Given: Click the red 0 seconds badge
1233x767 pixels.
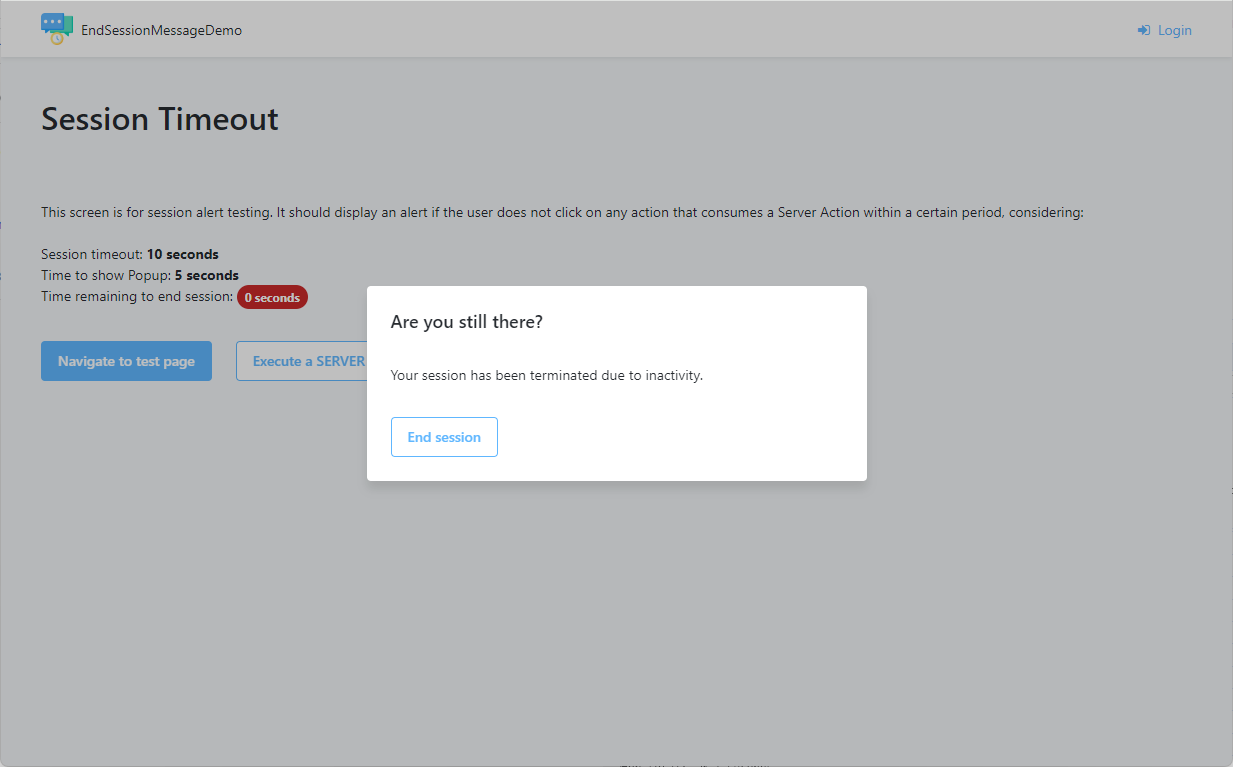Looking at the screenshot, I should click(272, 297).
